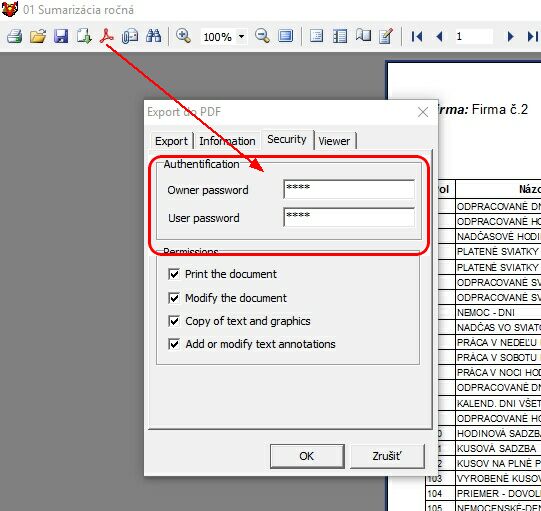
Task: Select the Security tab
Action: point(287,139)
